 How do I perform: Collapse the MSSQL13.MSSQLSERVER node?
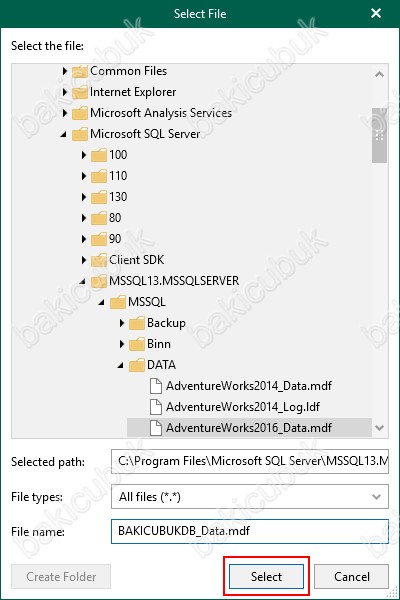(82, 282)
